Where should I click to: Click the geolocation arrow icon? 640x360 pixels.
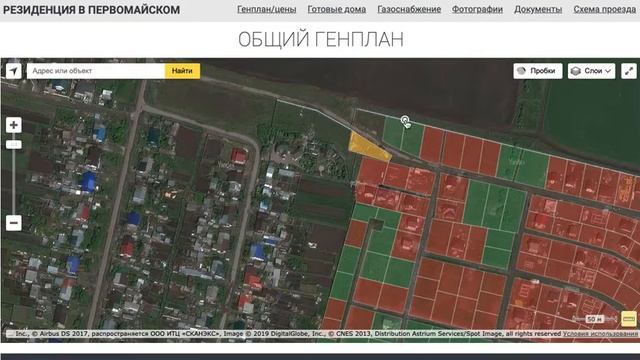pyautogui.click(x=13, y=71)
